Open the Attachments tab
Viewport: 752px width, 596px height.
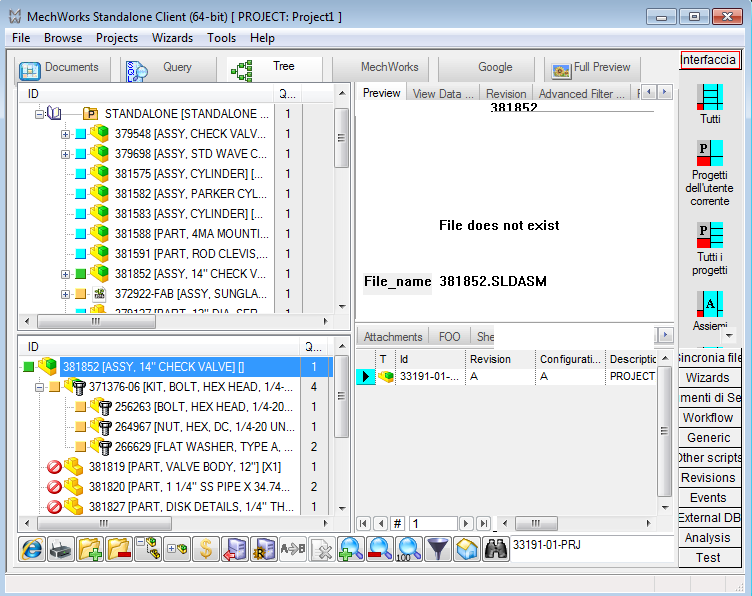click(393, 337)
